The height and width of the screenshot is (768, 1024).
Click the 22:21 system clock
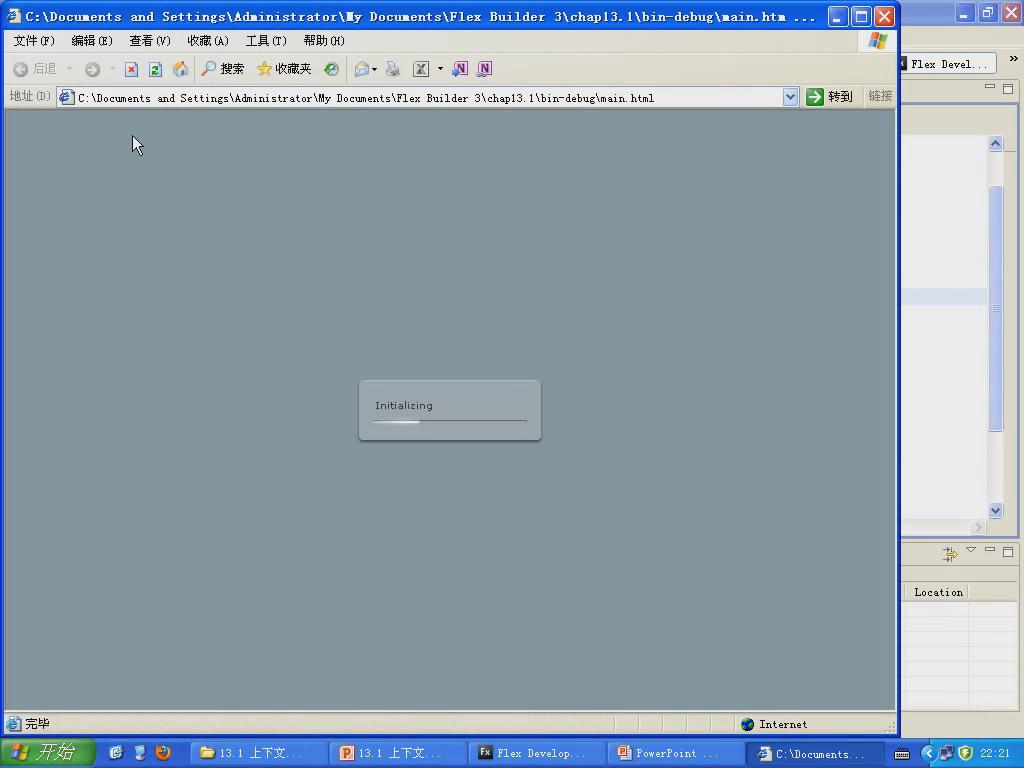click(x=995, y=753)
